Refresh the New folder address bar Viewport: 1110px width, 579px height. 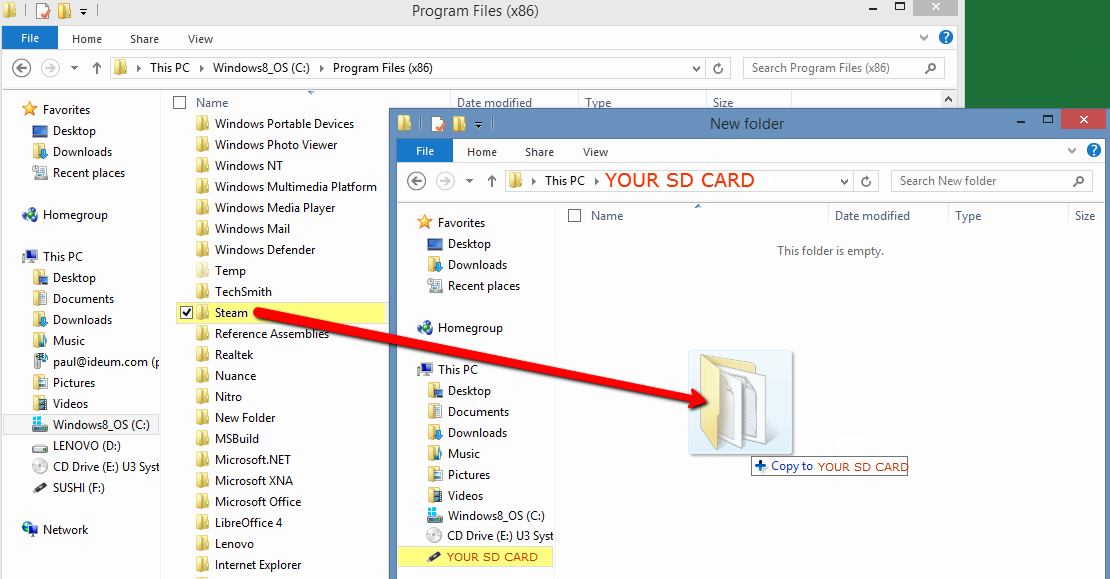(x=866, y=181)
